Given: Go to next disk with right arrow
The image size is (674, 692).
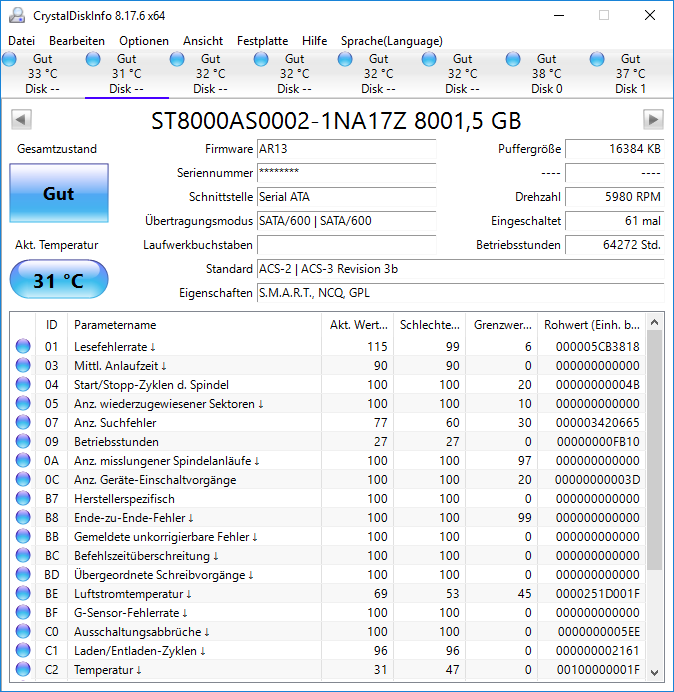Looking at the screenshot, I should (x=653, y=119).
